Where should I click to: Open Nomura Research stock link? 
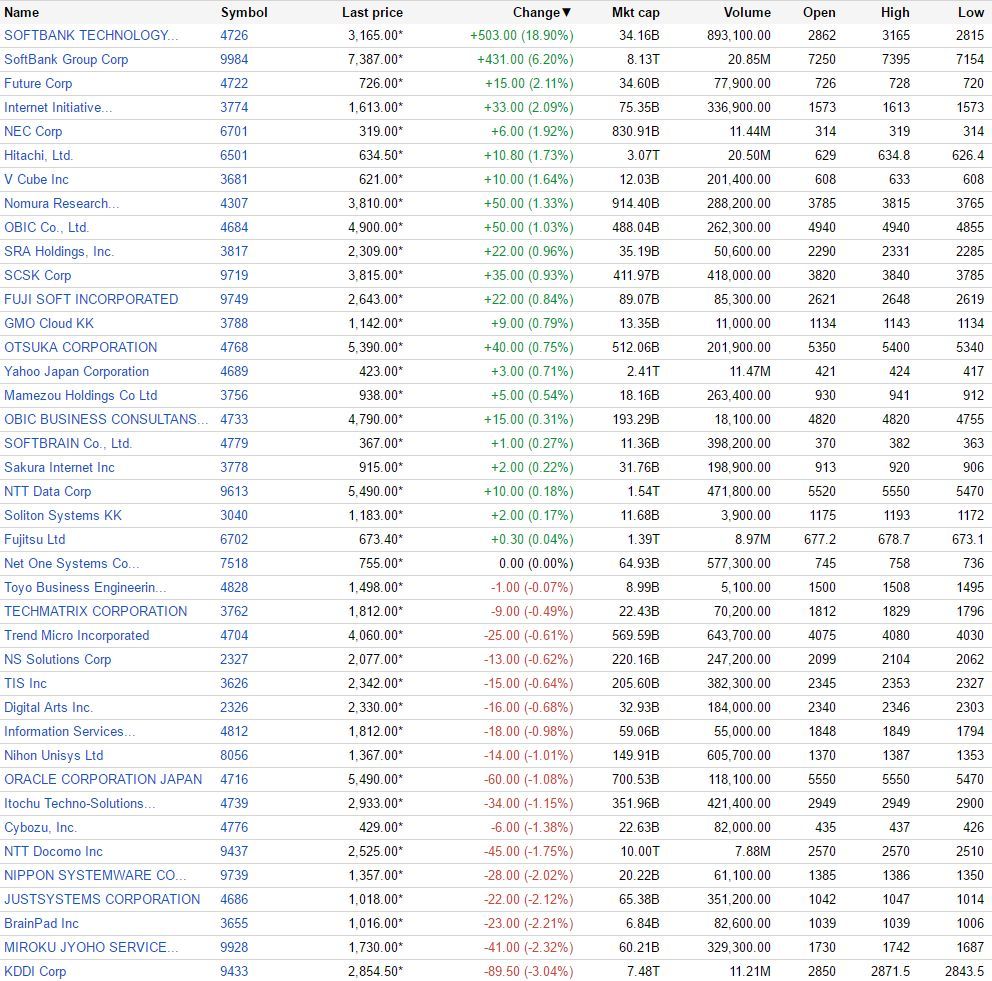(61, 204)
